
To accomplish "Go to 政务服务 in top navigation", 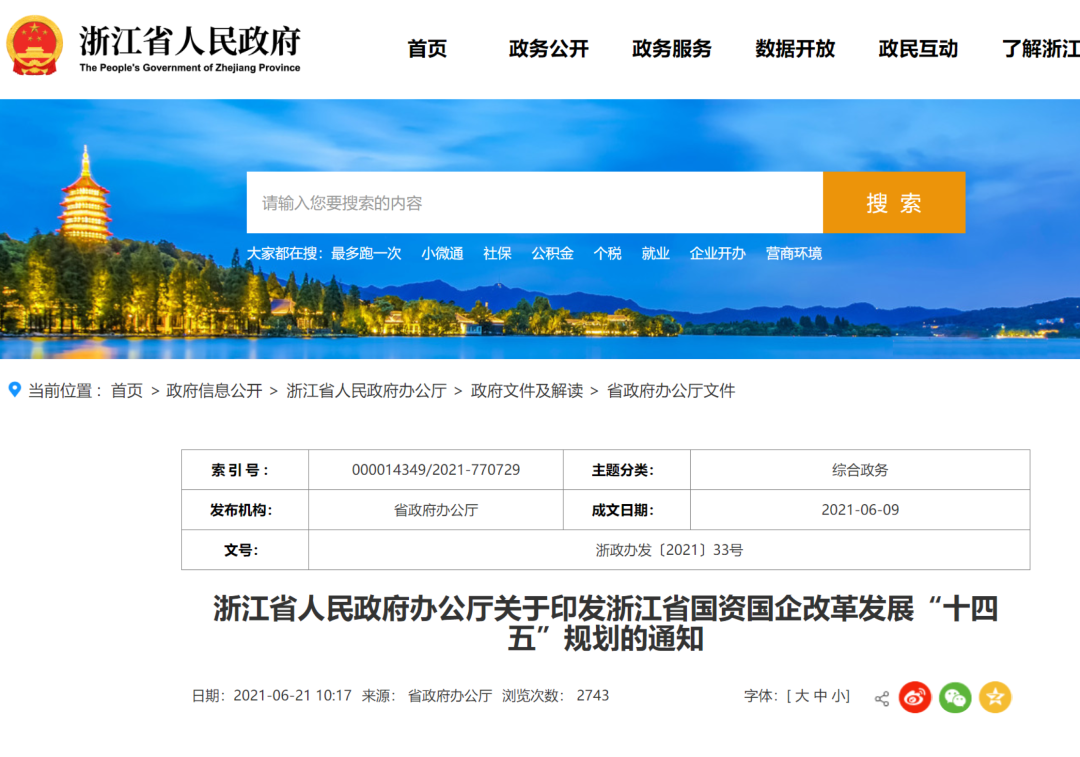I will 672,48.
